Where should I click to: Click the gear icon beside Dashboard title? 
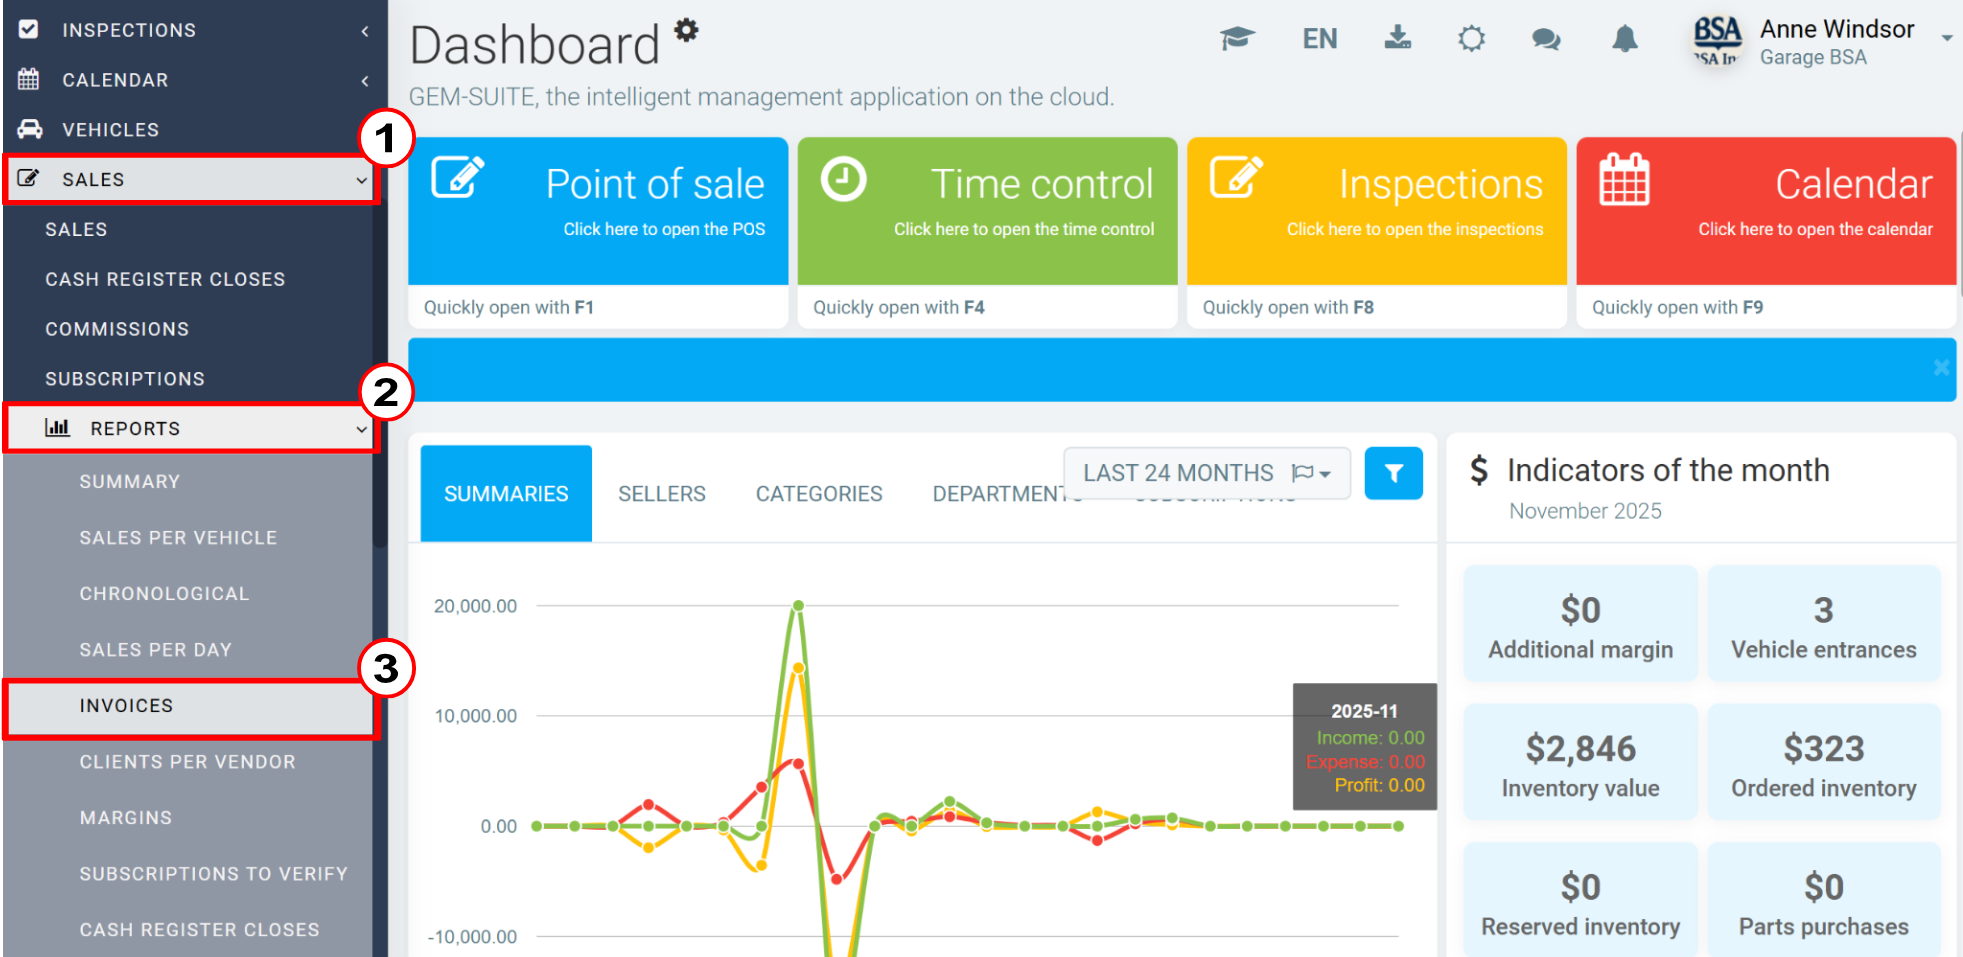click(x=686, y=30)
